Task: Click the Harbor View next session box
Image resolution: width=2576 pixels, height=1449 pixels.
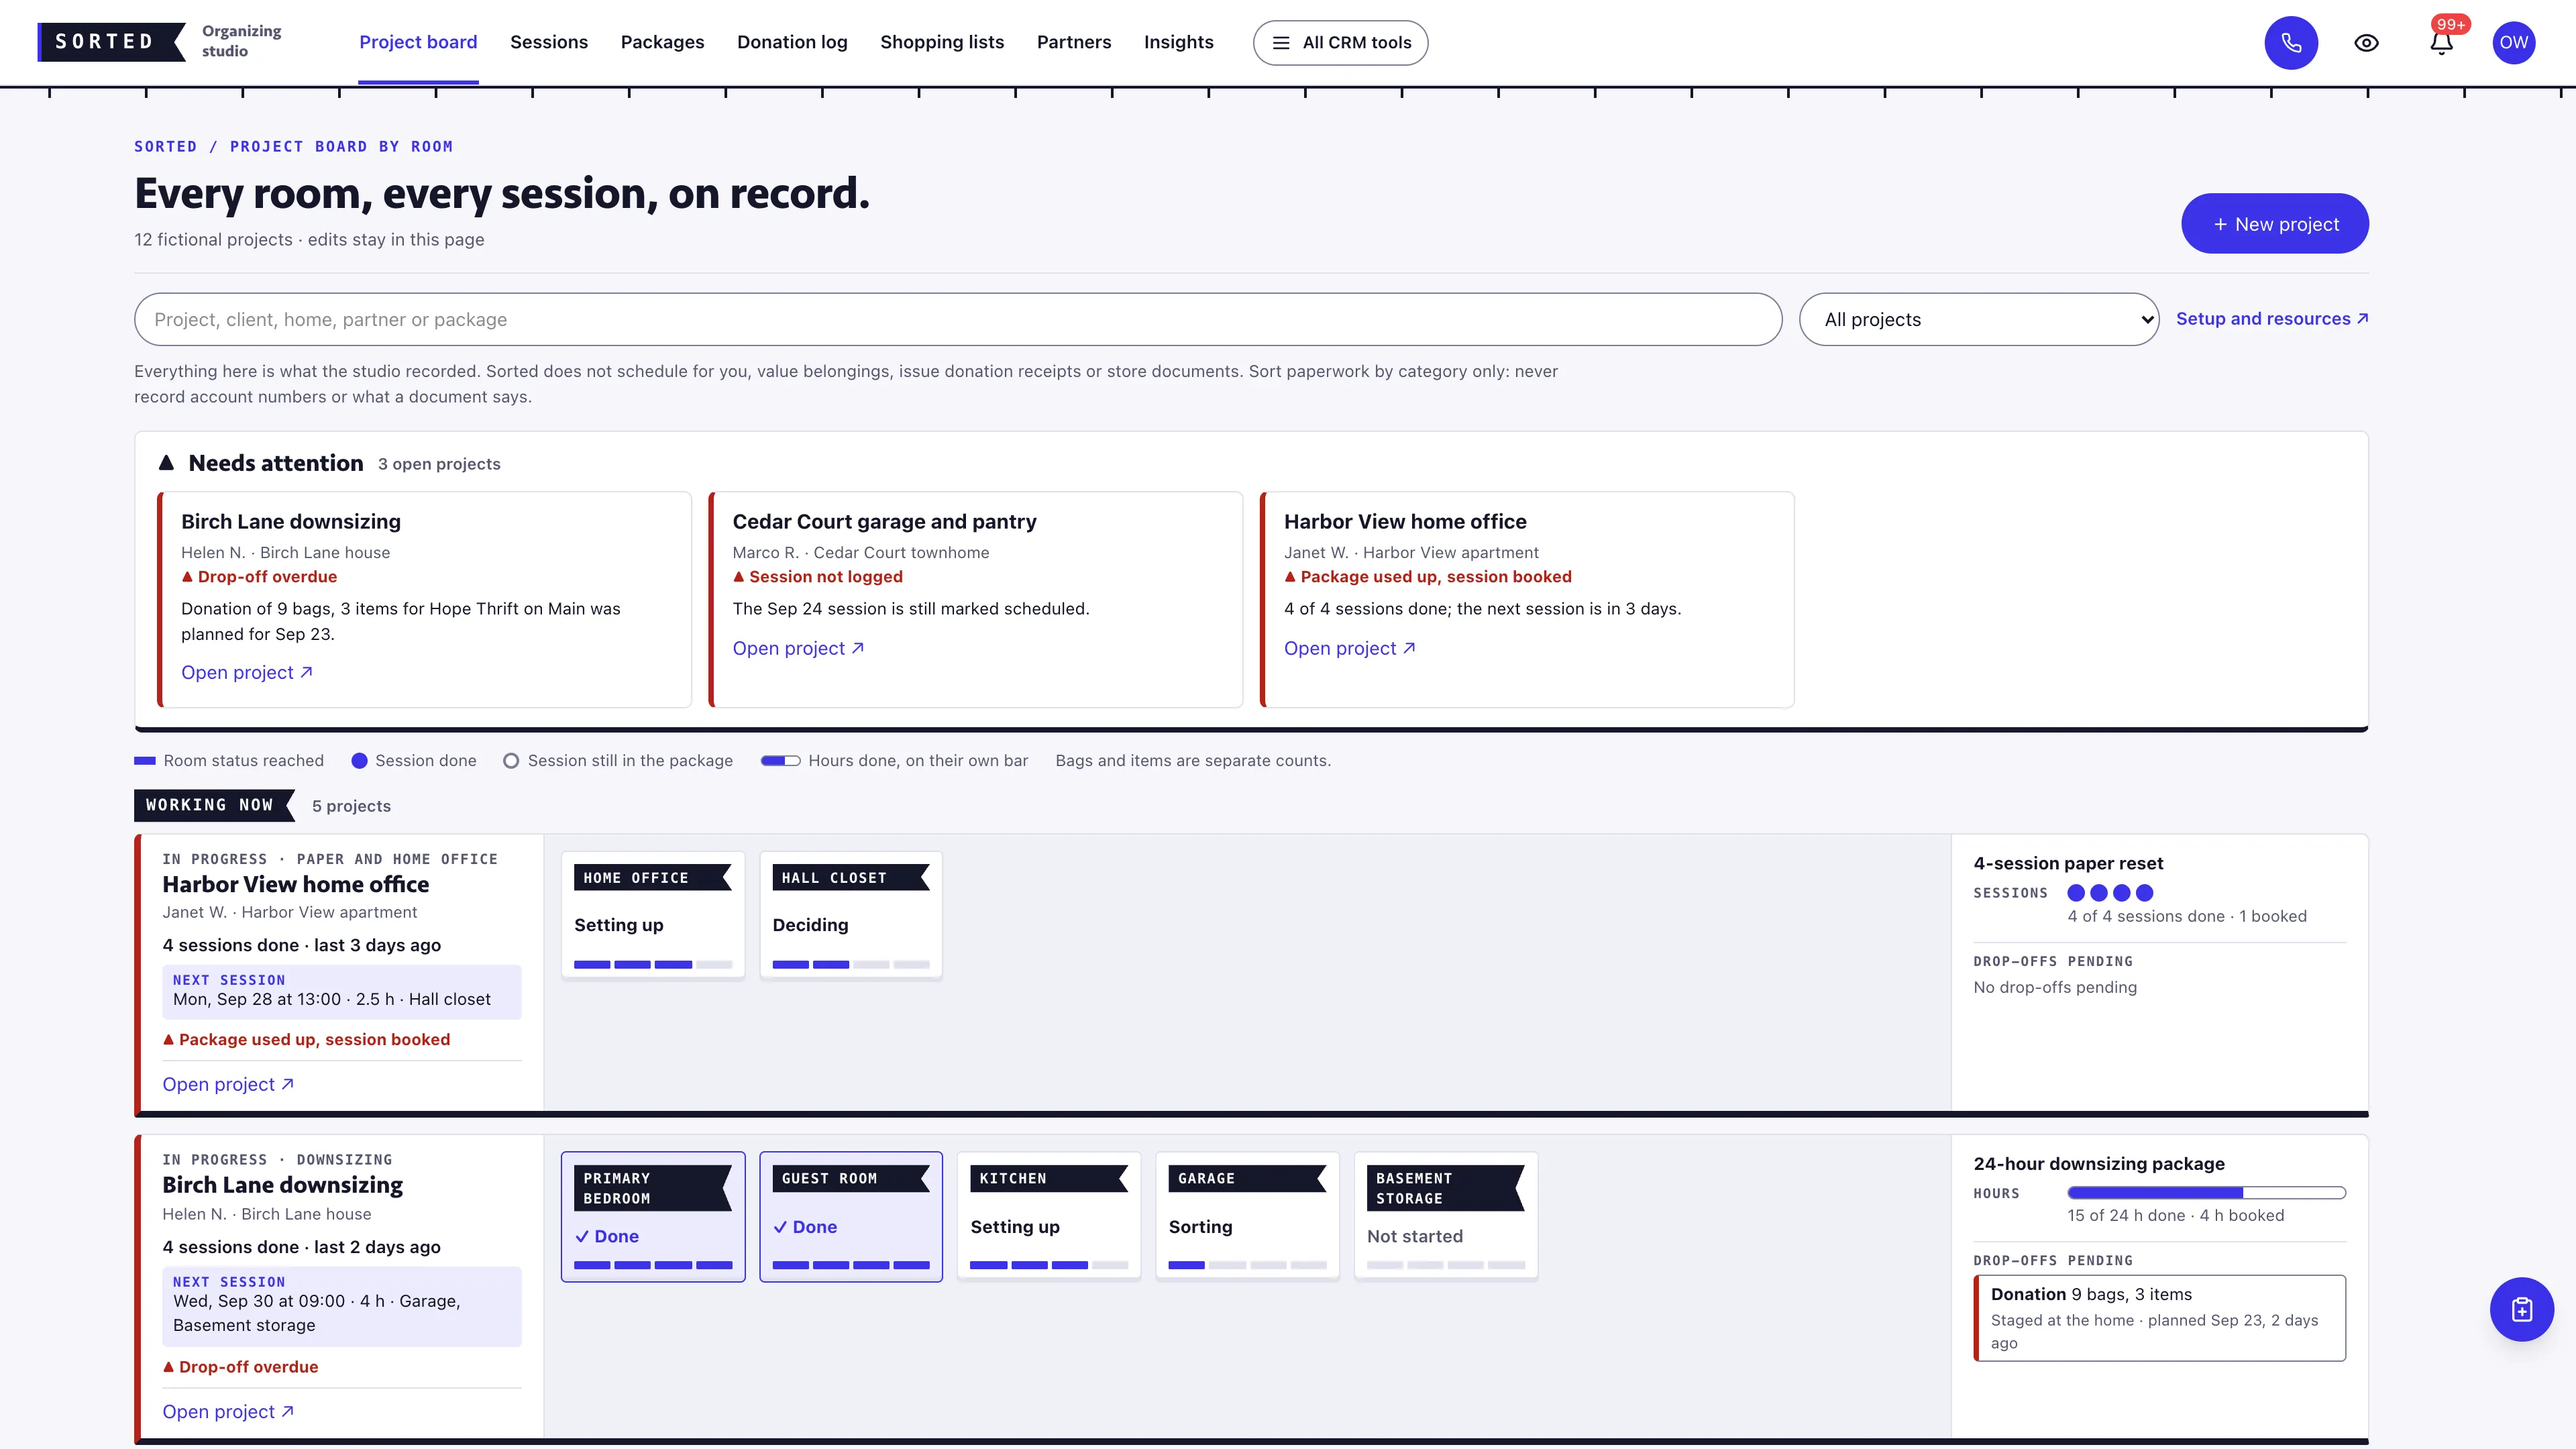Action: pyautogui.click(x=342, y=991)
